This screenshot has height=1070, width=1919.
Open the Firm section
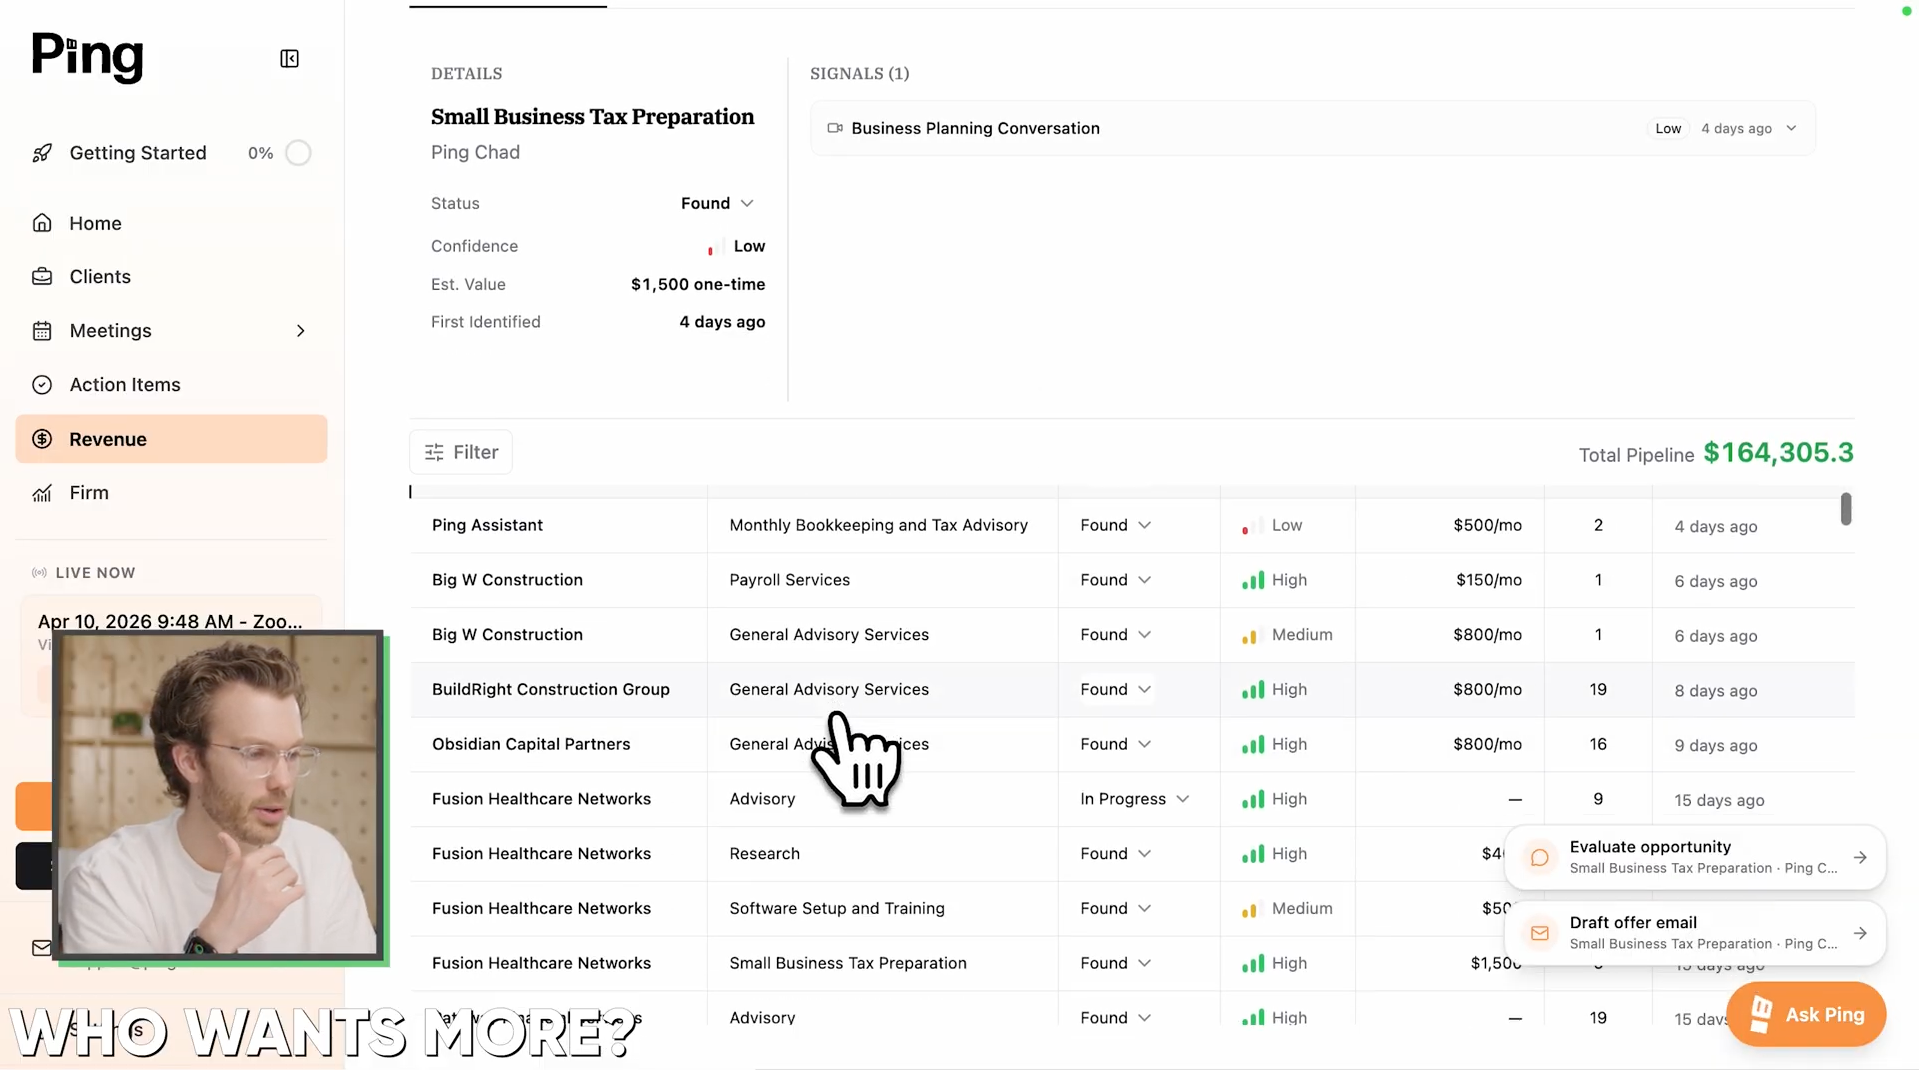(x=171, y=493)
